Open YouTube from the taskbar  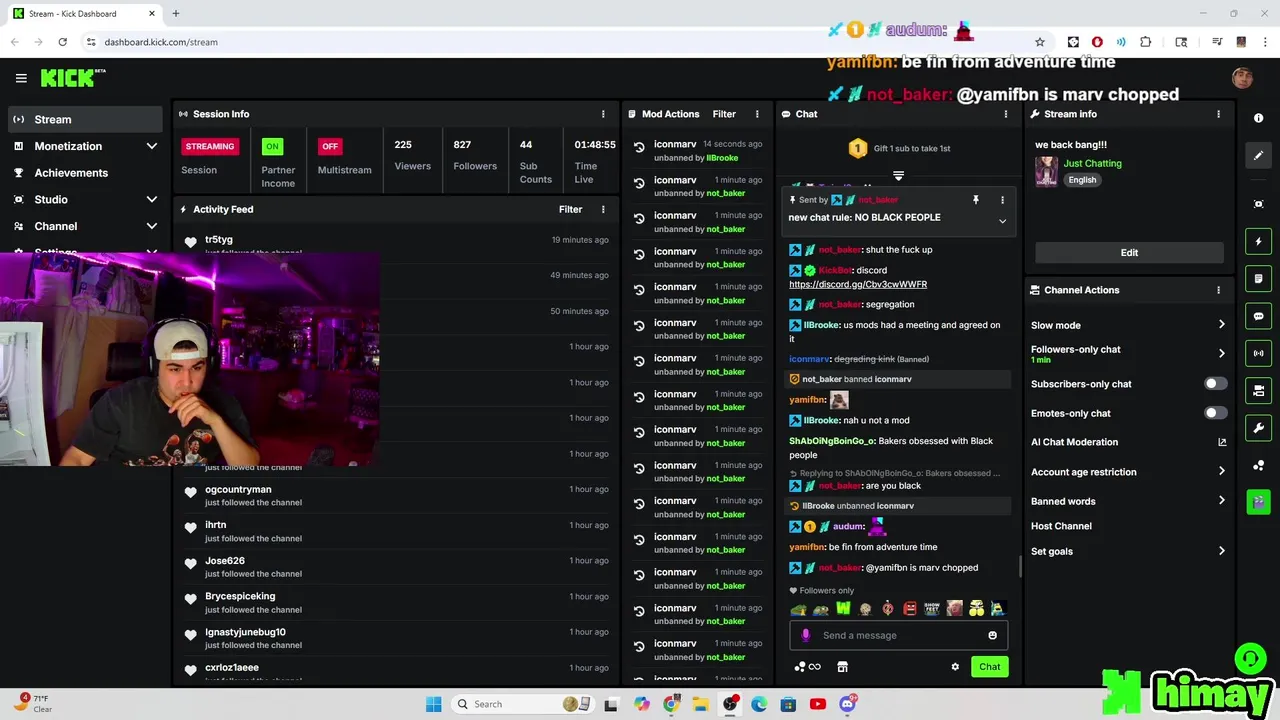817,704
